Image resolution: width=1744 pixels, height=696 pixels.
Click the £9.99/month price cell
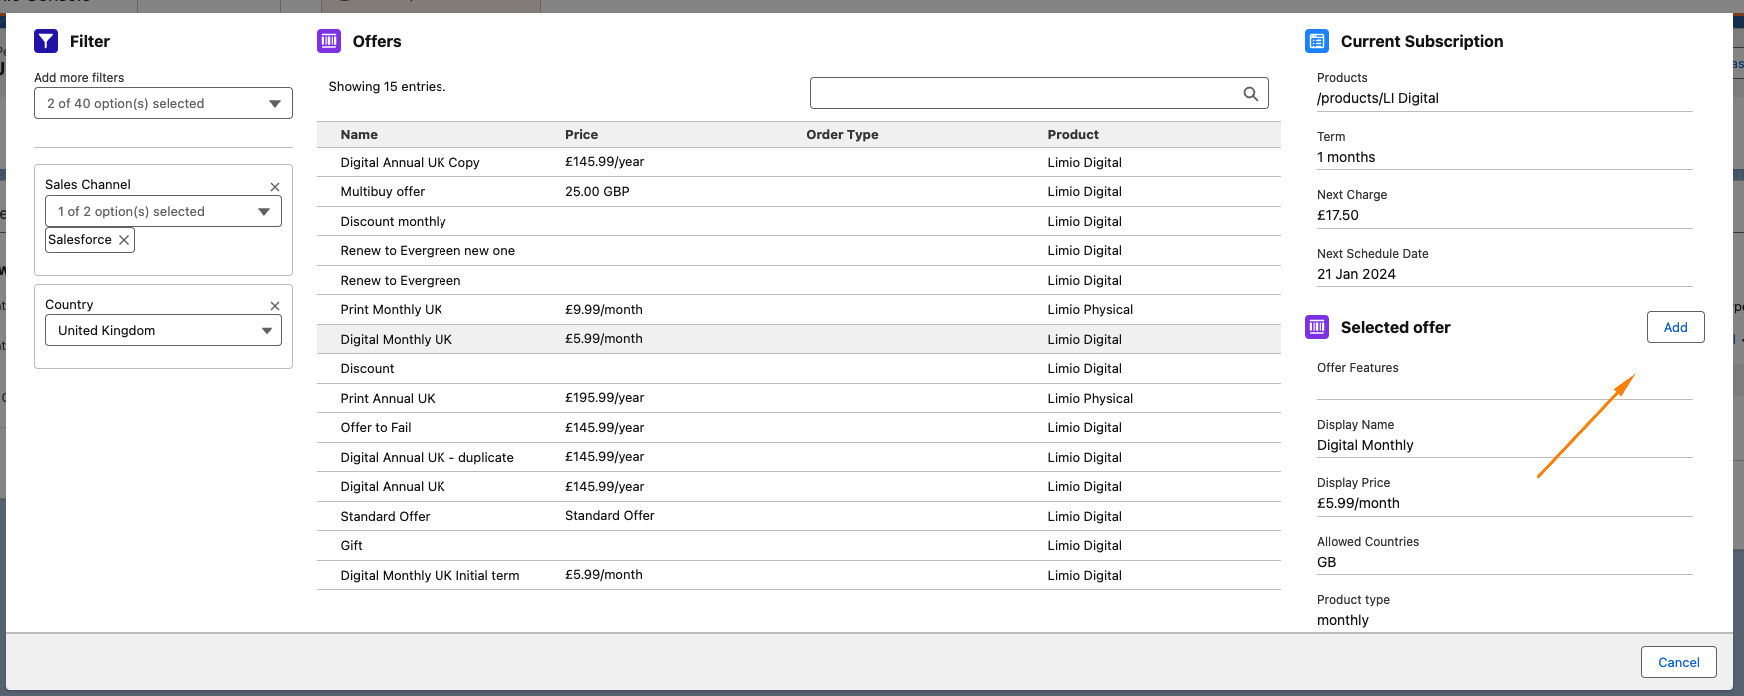coord(604,309)
